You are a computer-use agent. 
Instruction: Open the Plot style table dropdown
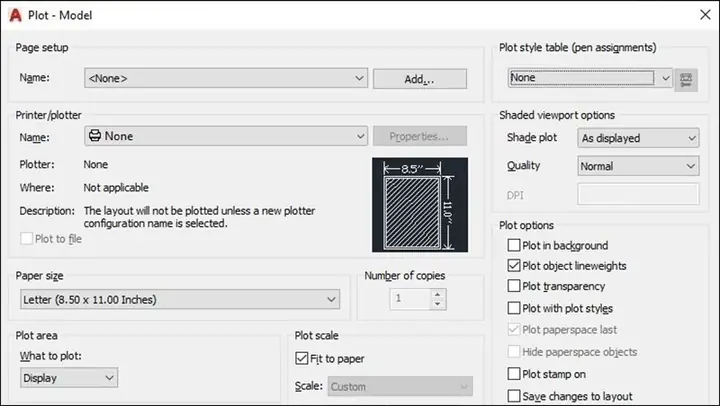click(x=591, y=78)
